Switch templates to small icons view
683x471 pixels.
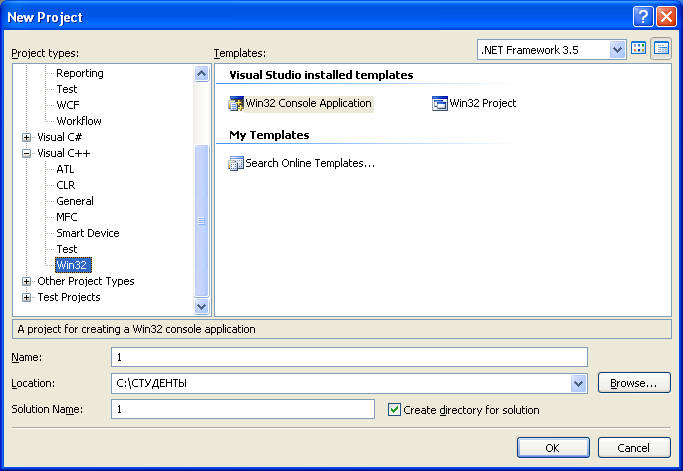[x=661, y=48]
